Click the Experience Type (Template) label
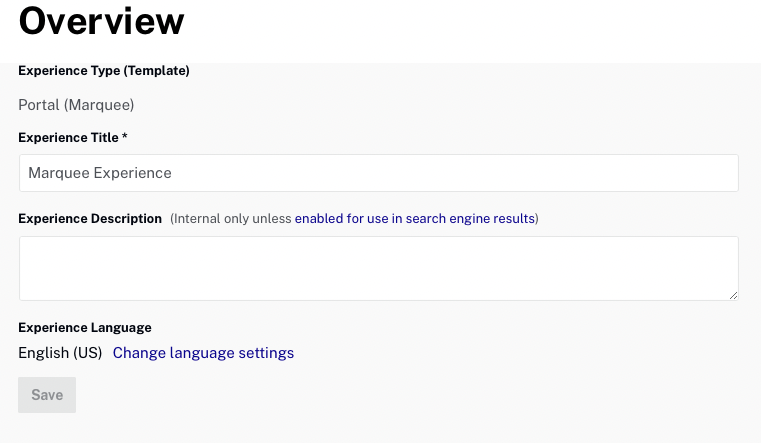The image size is (761, 443). coord(104,71)
